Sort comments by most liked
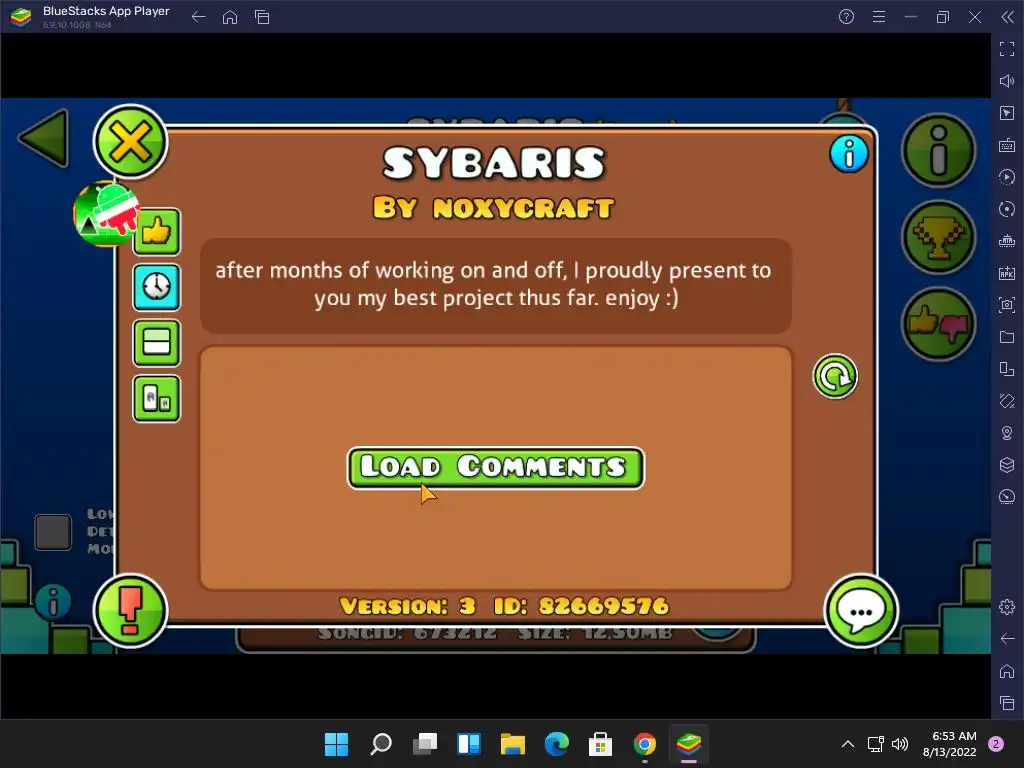 (x=157, y=231)
